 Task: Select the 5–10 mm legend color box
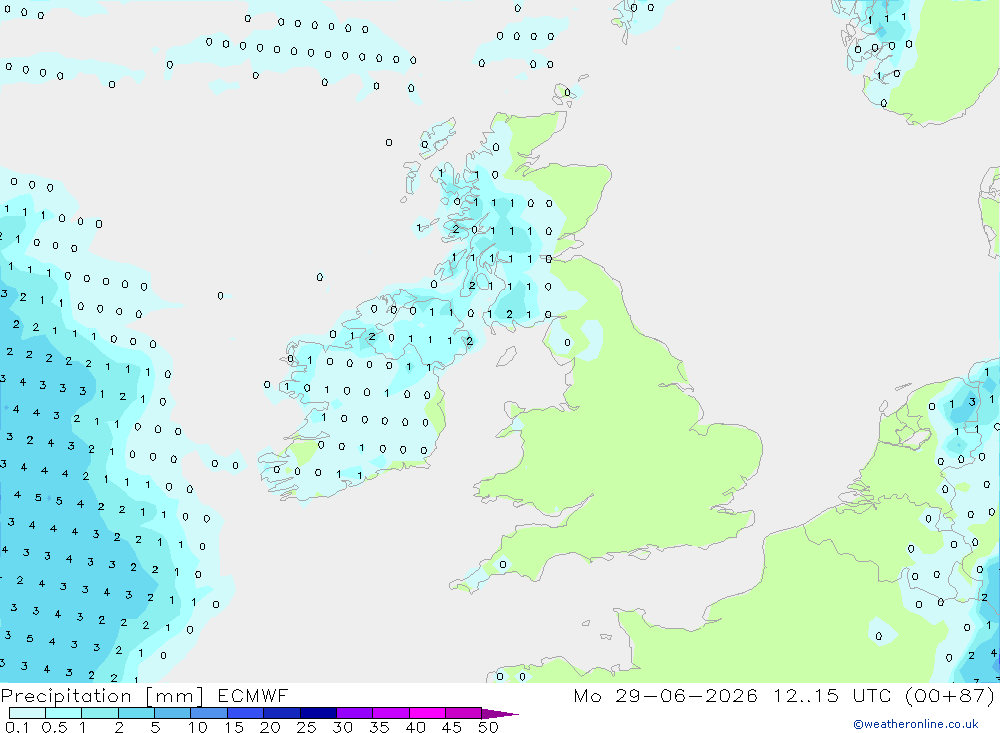(x=173, y=713)
